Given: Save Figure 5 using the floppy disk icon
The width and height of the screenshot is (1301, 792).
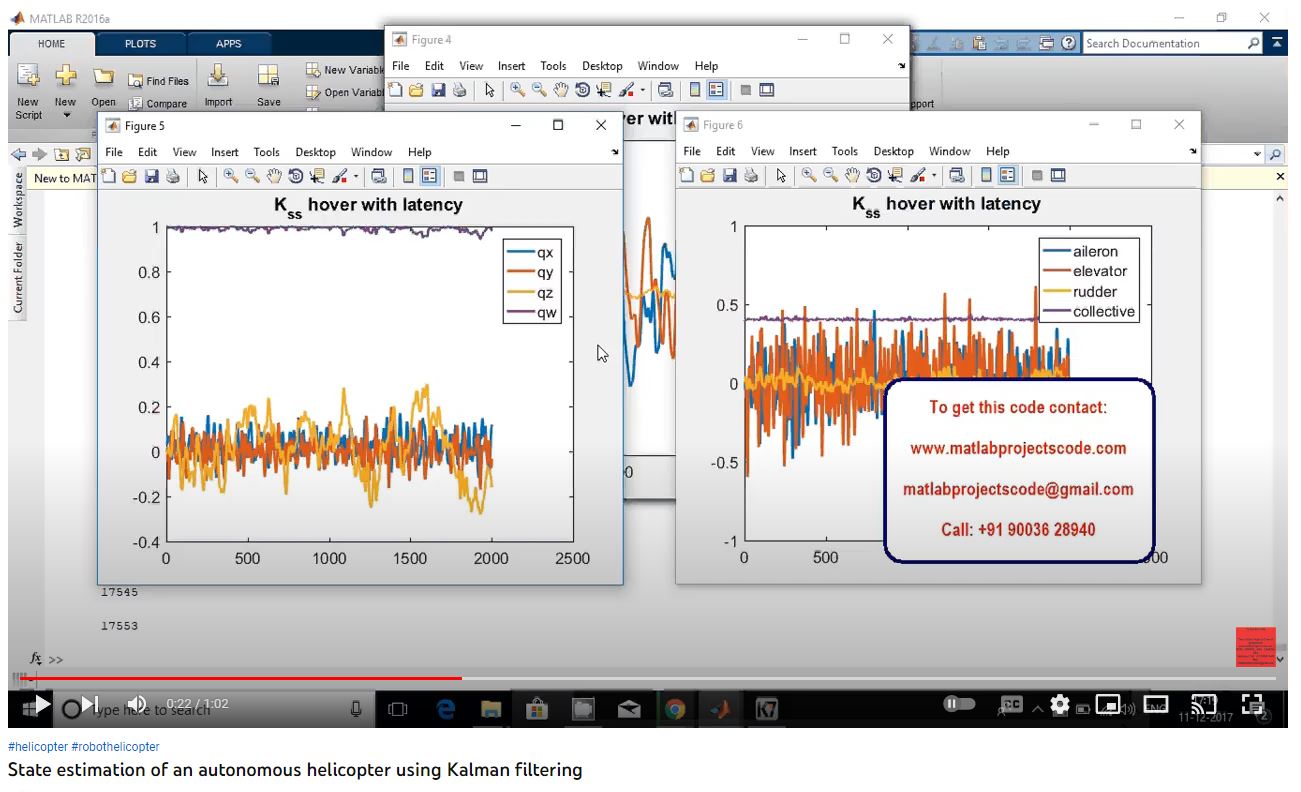Looking at the screenshot, I should point(152,177).
